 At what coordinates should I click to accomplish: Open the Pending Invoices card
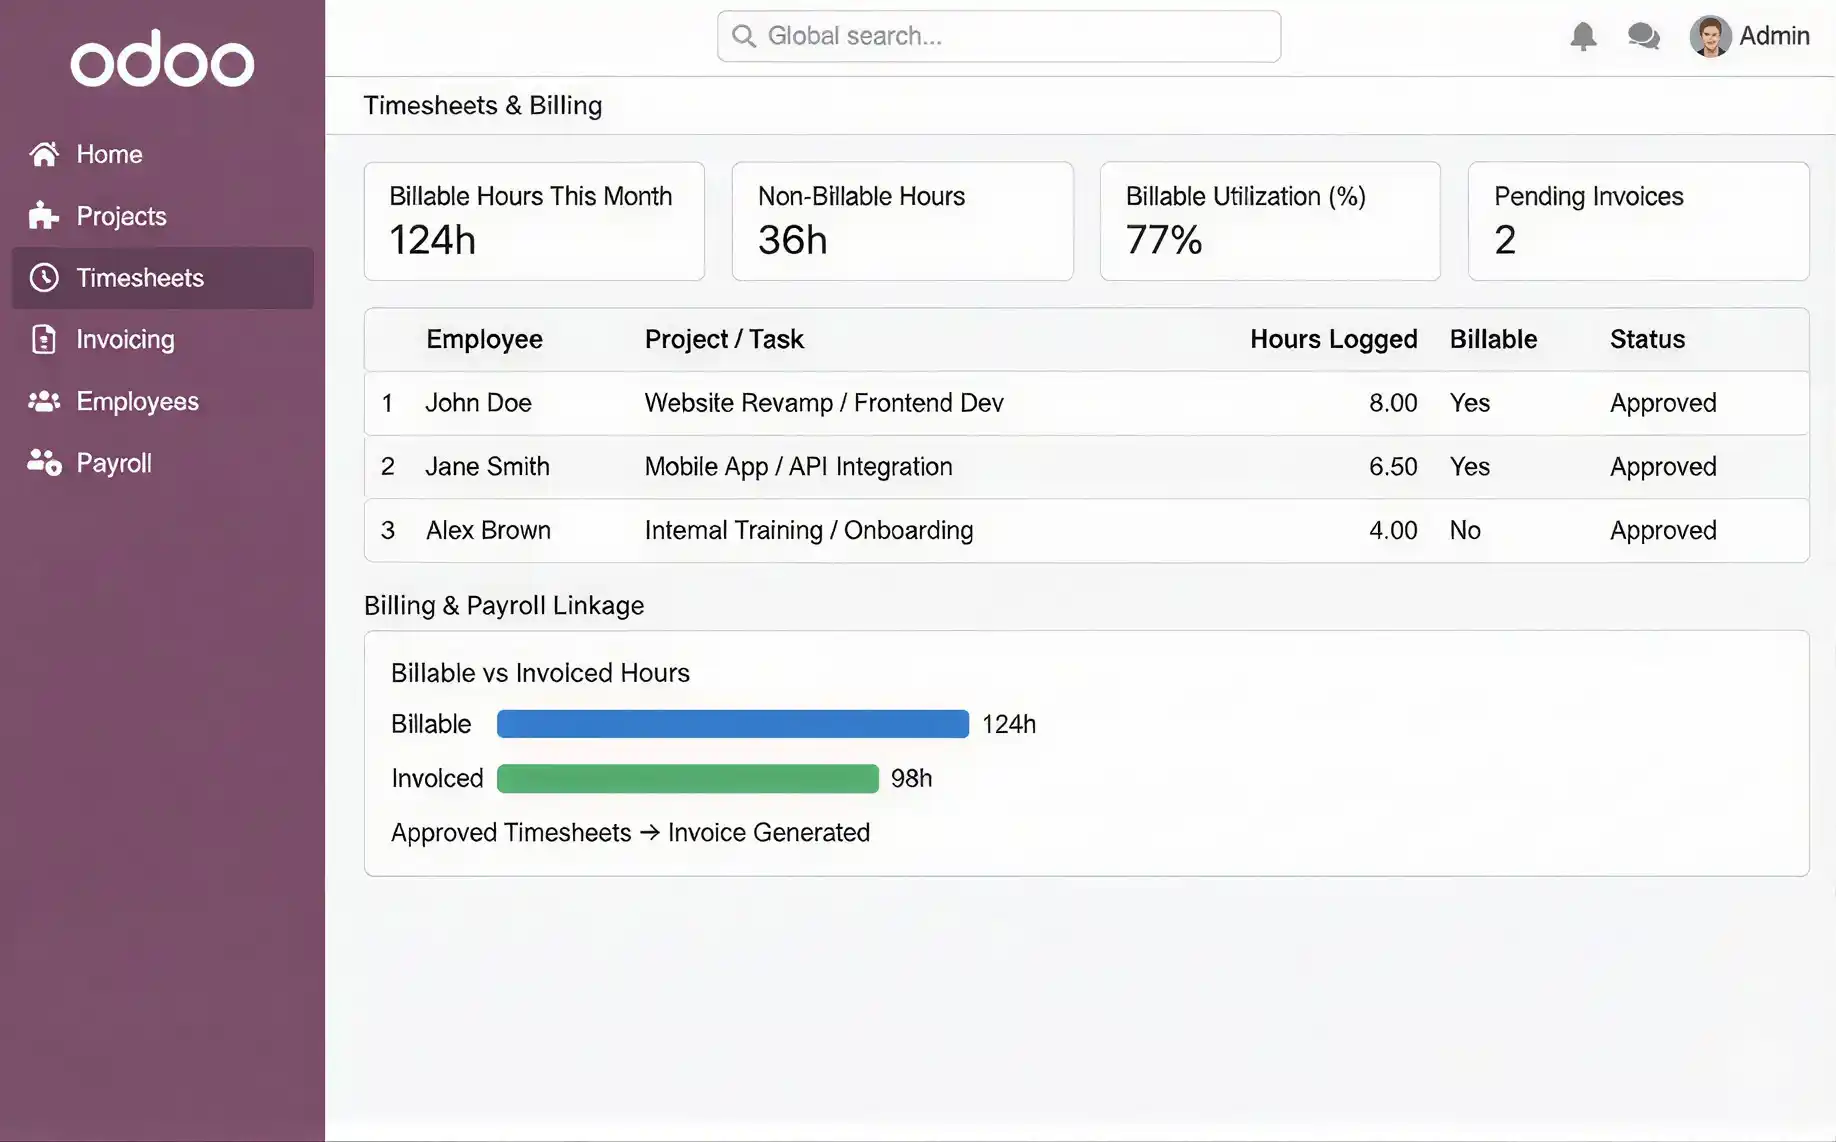[1637, 221]
